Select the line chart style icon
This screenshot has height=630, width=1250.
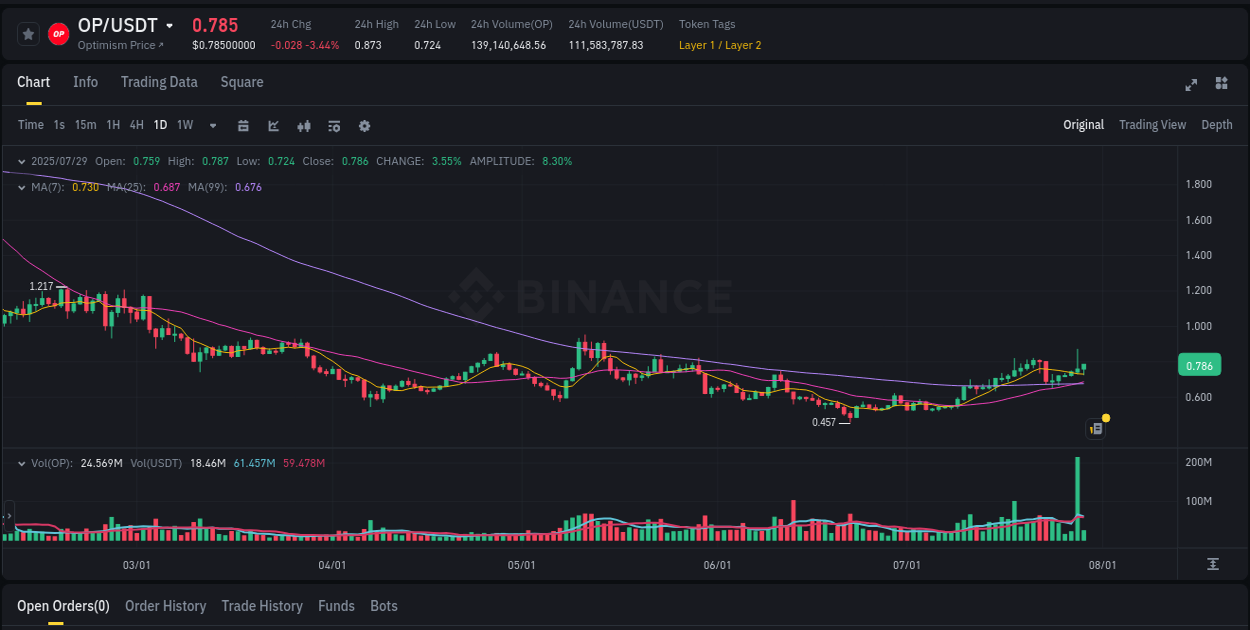(x=273, y=126)
